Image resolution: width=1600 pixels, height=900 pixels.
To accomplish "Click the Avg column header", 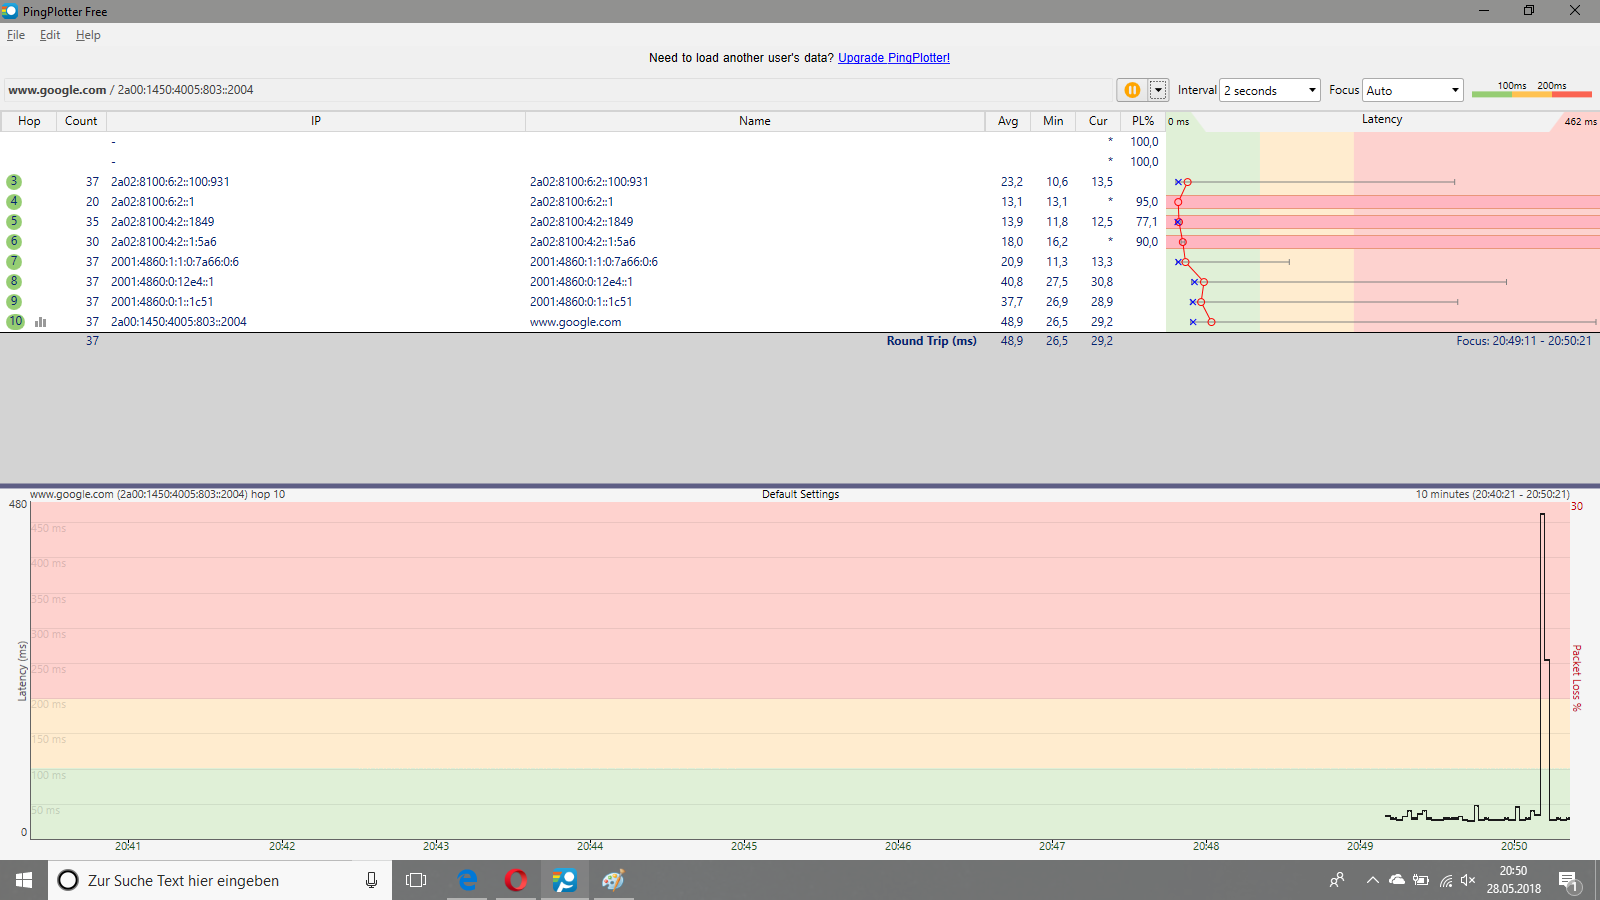I will pos(1008,121).
